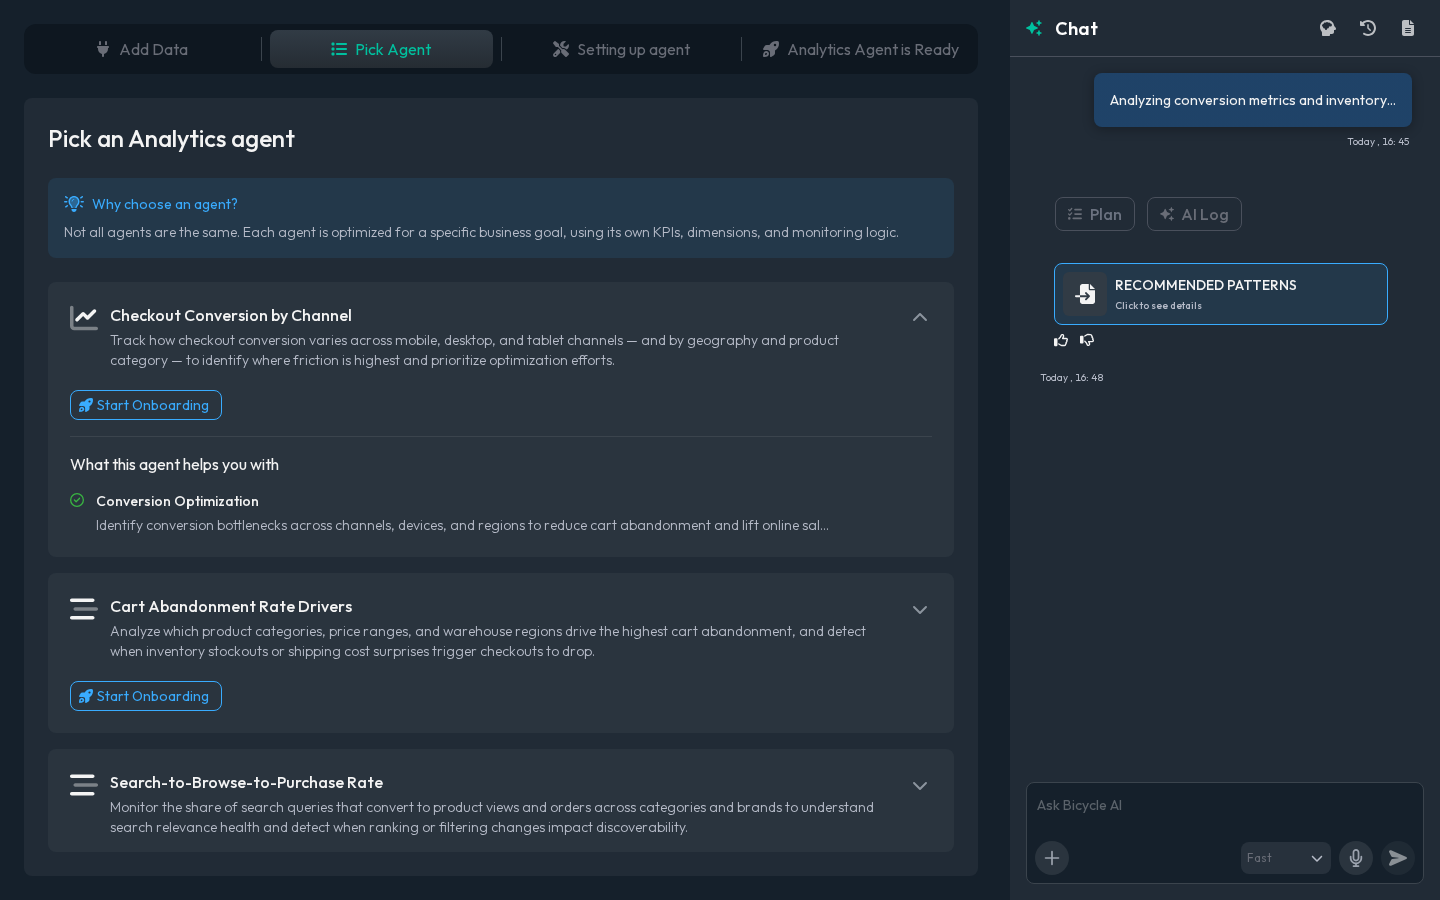Expand the Search-to-Browse-to-Purchase Rate card
Viewport: 1440px width, 900px height.
pyautogui.click(x=920, y=786)
